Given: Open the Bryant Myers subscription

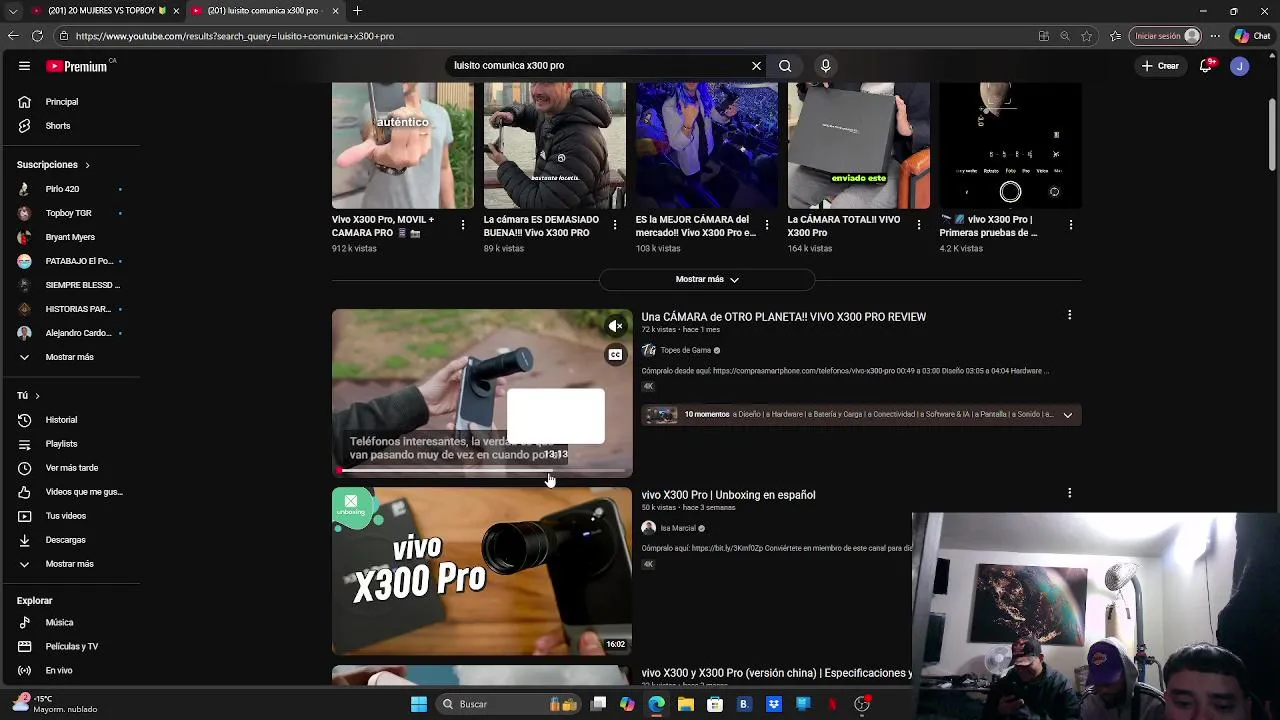Looking at the screenshot, I should [x=70, y=237].
